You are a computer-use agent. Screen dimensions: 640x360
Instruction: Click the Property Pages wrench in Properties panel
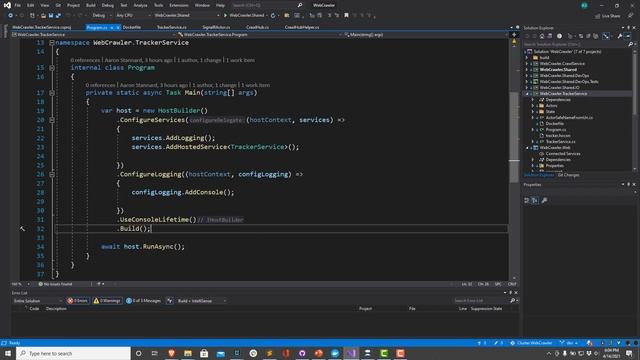[x=544, y=200]
